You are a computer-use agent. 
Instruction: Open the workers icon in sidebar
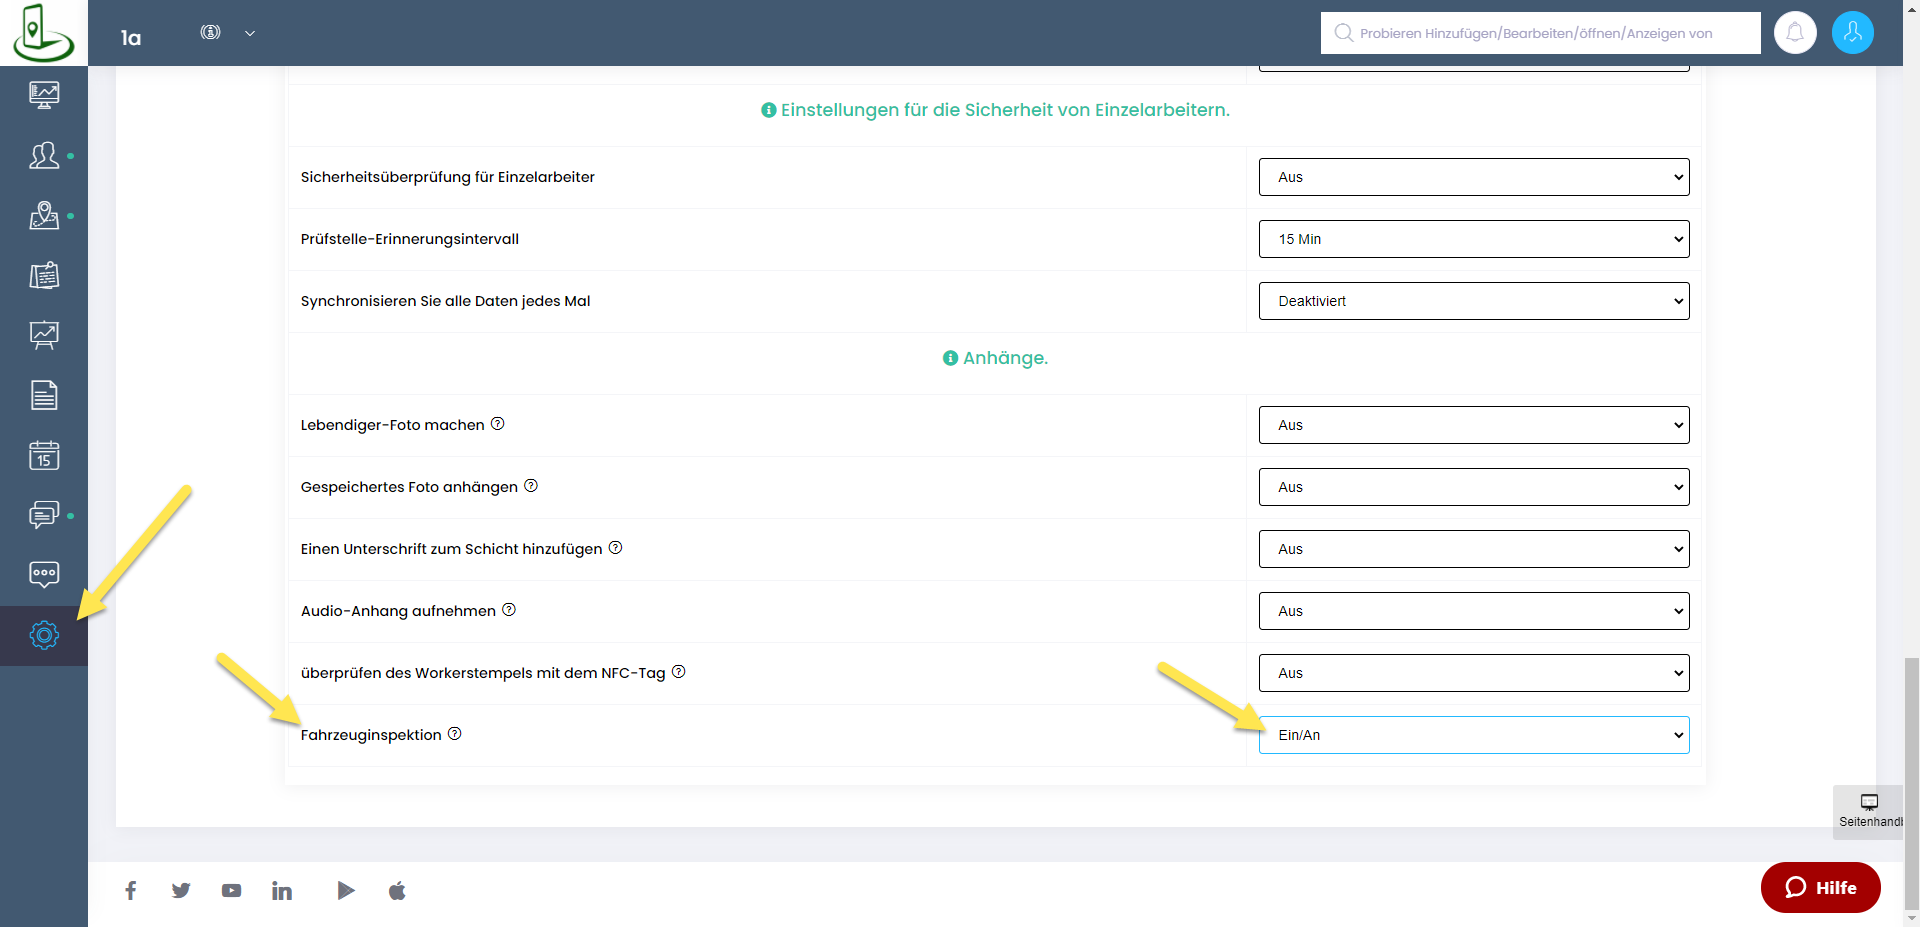click(x=44, y=156)
